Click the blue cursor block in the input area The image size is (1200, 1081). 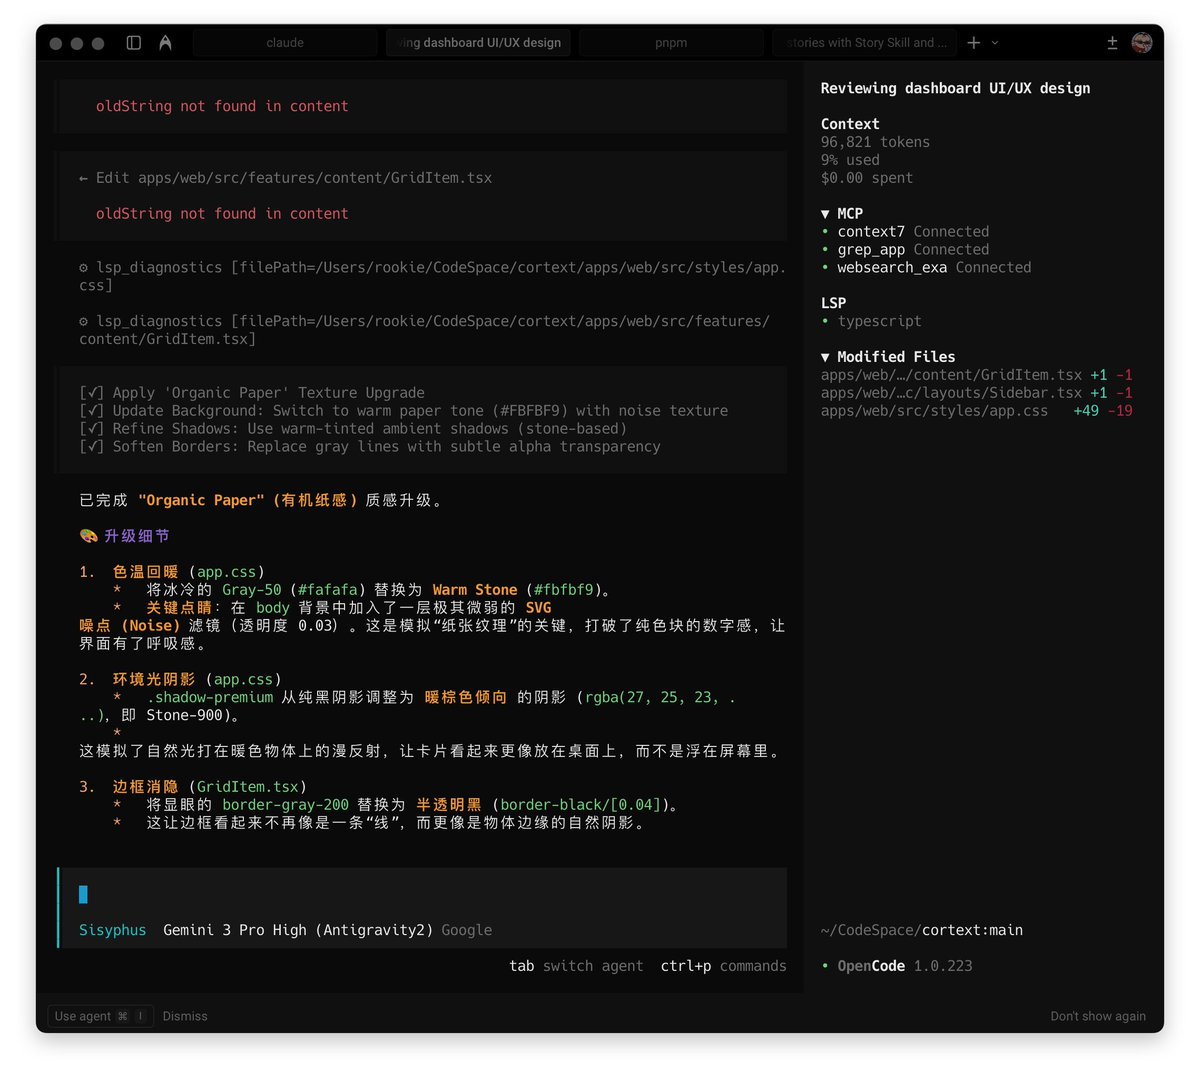[x=84, y=895]
